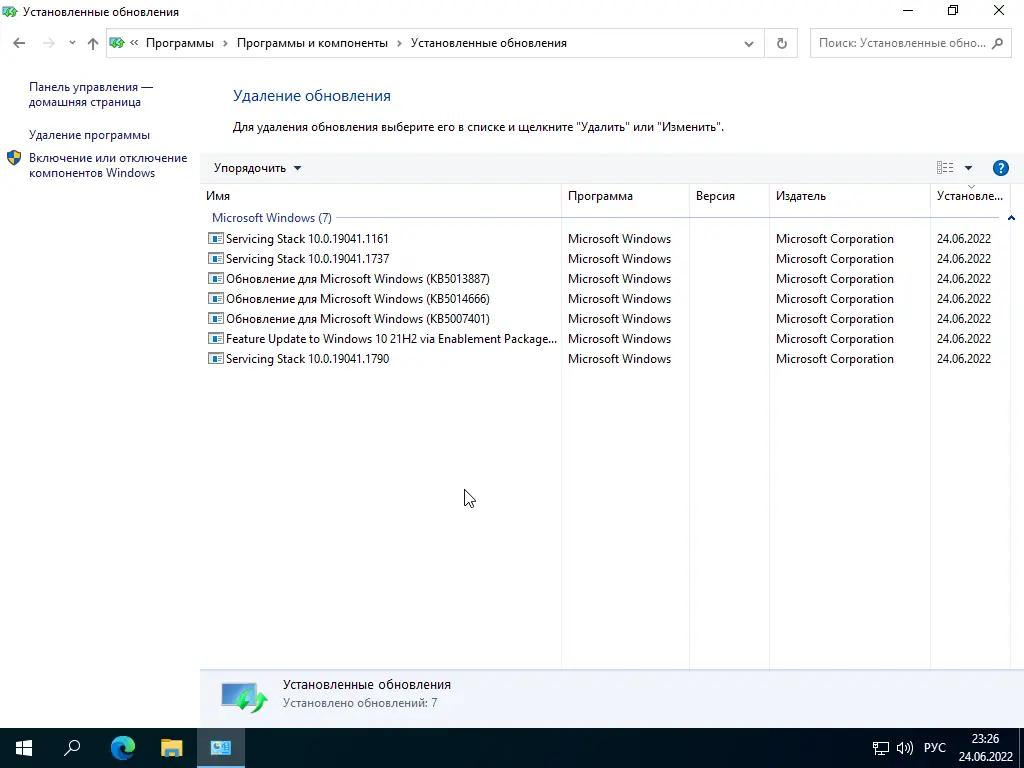Viewport: 1024px width, 768px height.
Task: Open the Windows Start menu
Action: point(24,748)
